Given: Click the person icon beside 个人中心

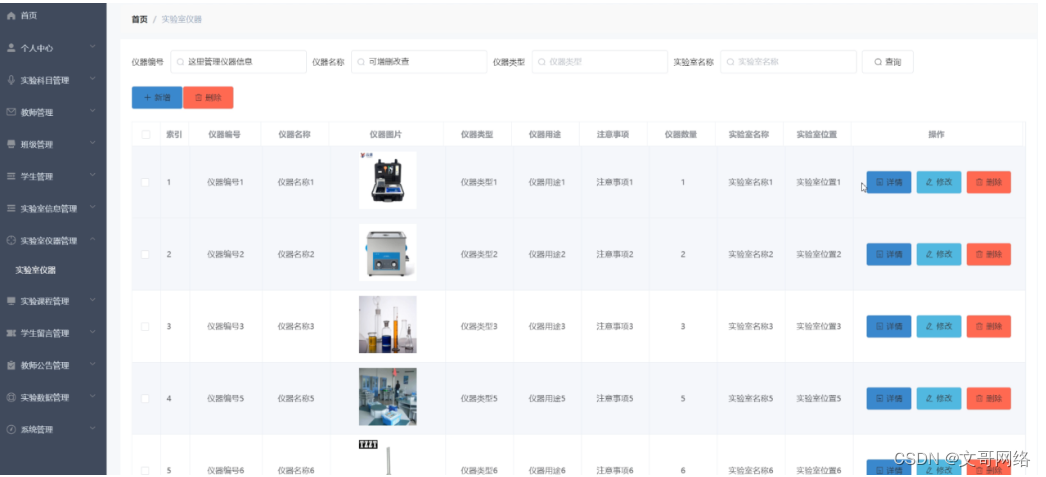Looking at the screenshot, I should click(x=11, y=48).
